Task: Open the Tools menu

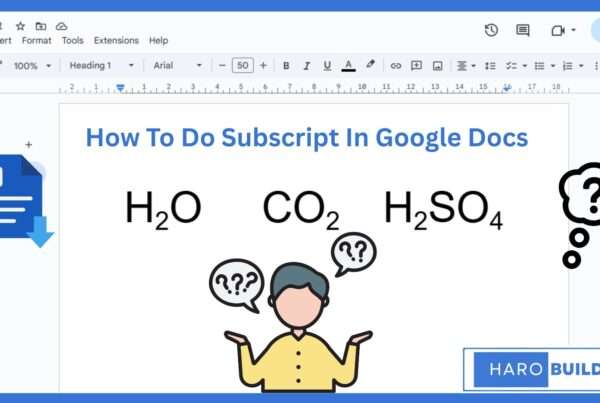Action: point(73,40)
